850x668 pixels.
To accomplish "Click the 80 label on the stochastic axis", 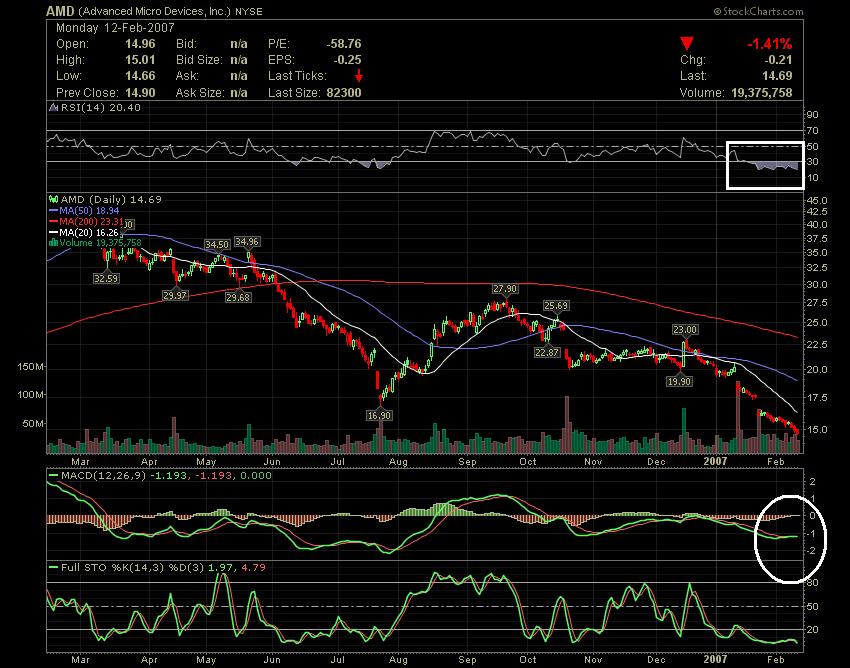I will click(813, 583).
